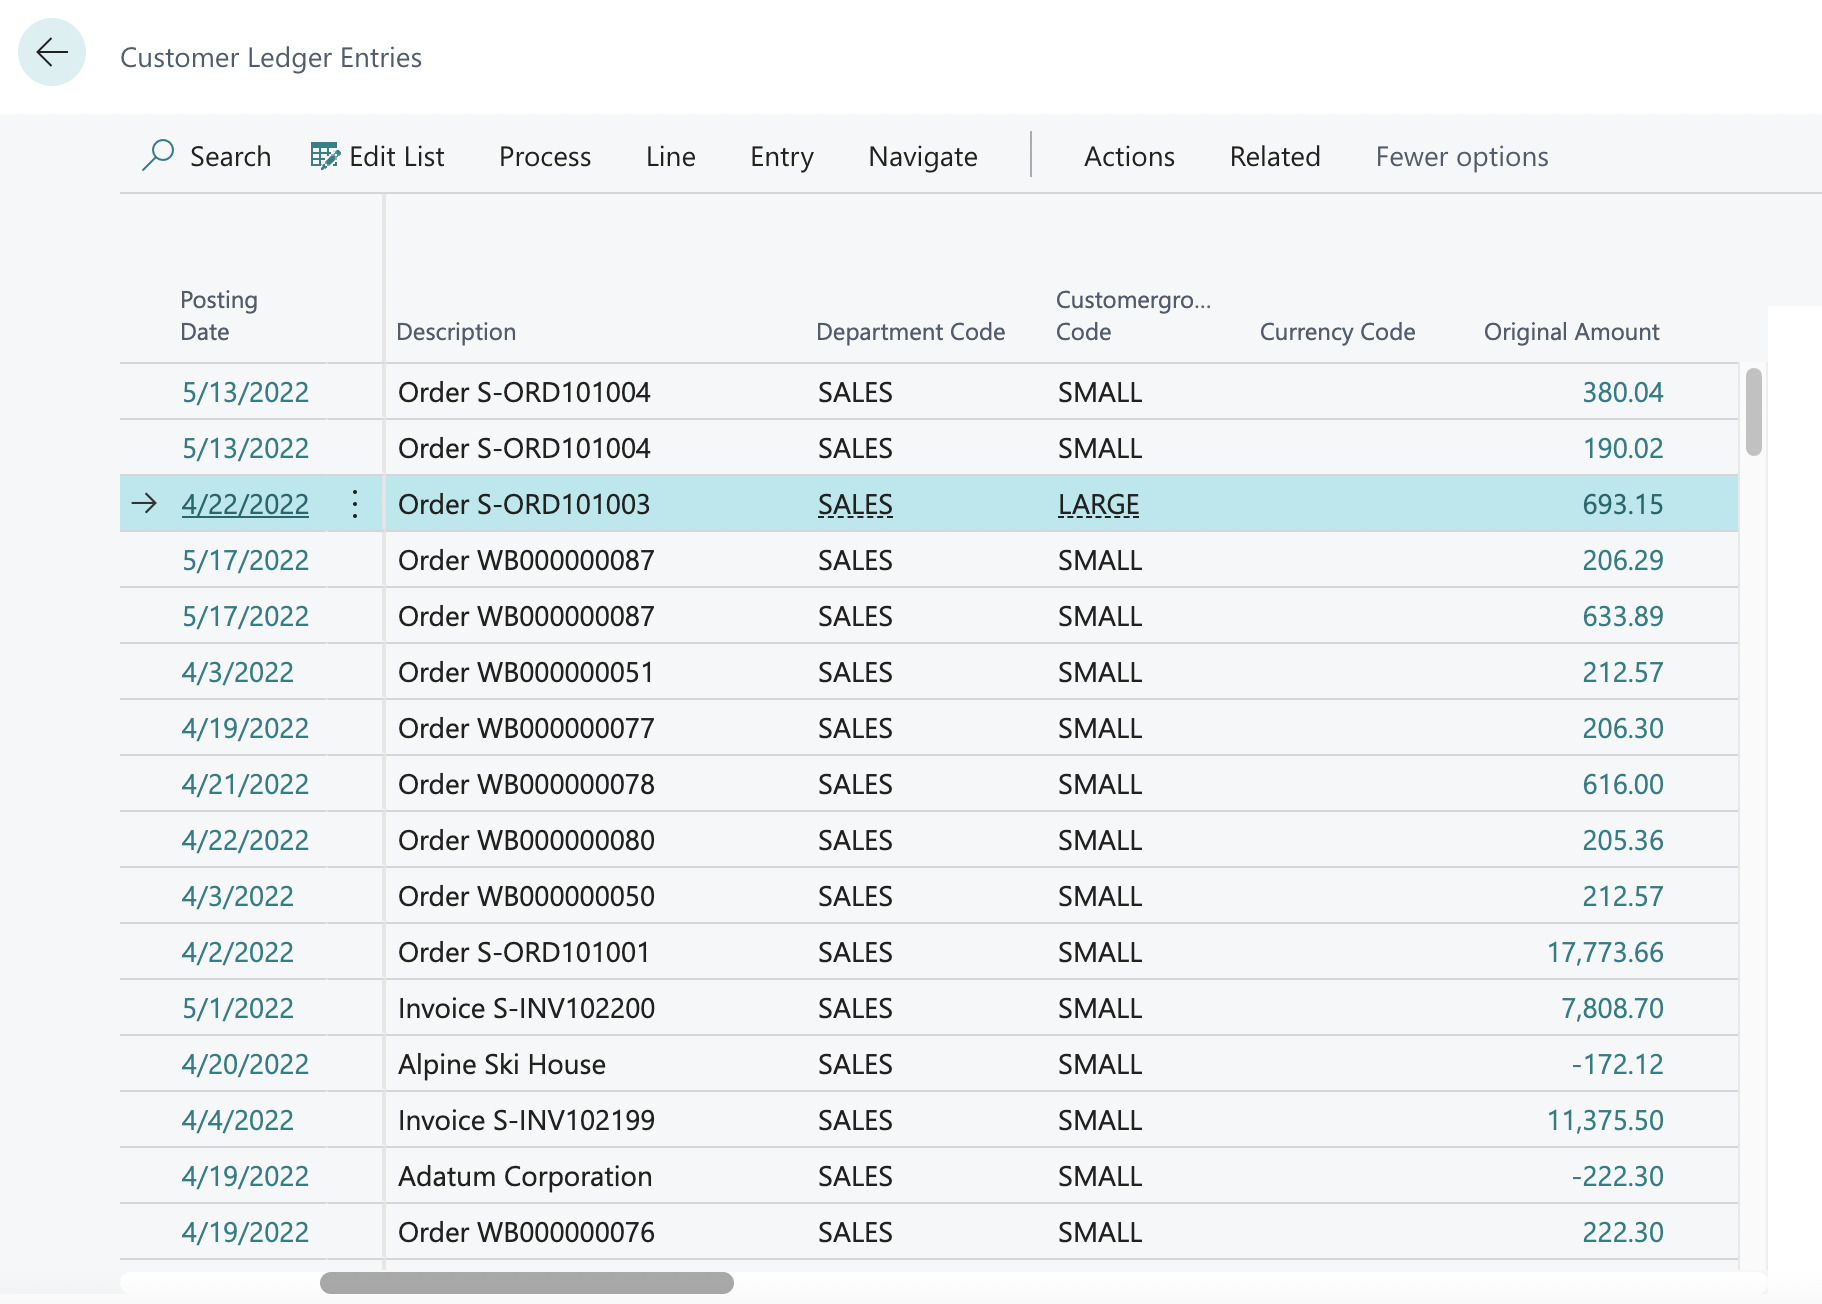
Task: Click the back arrow icon
Action: click(50, 53)
